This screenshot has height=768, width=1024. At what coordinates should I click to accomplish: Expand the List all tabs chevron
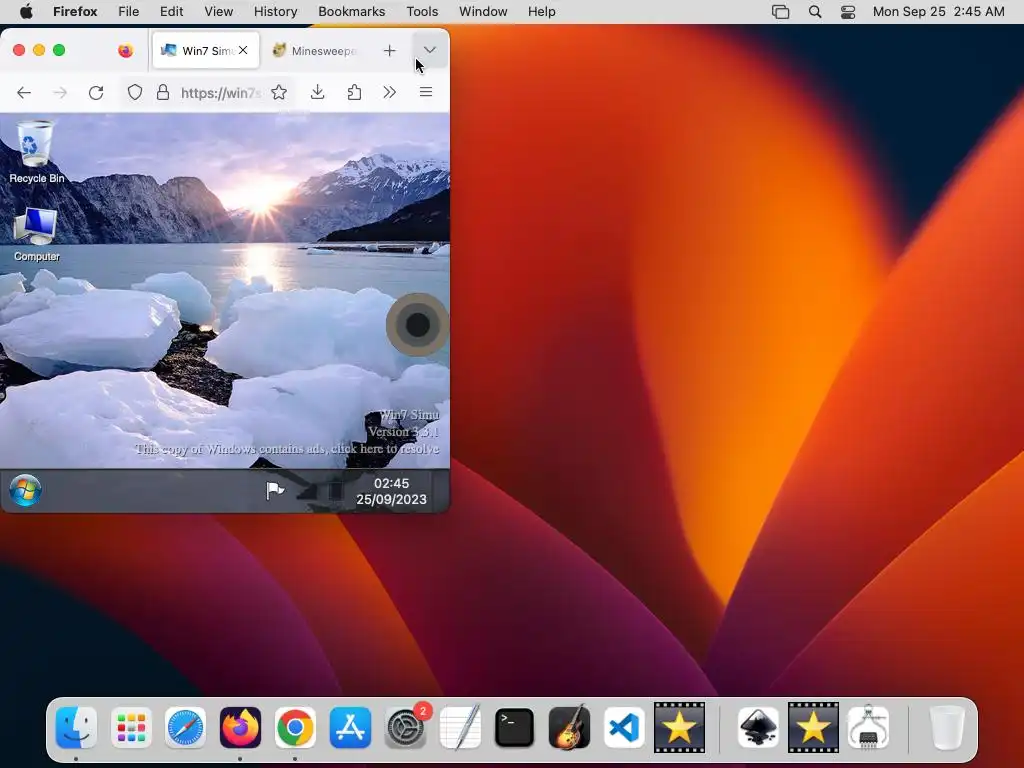(x=430, y=50)
